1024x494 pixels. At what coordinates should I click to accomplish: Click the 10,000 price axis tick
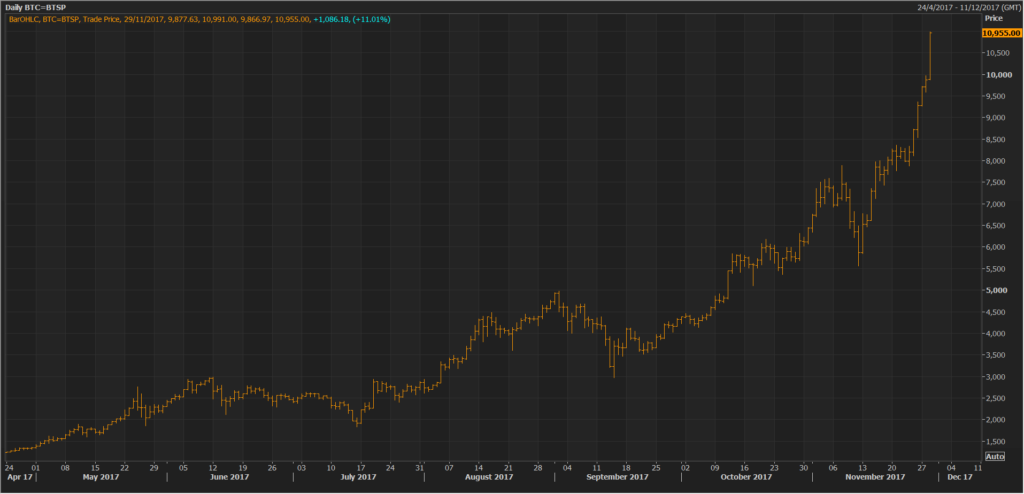point(999,75)
